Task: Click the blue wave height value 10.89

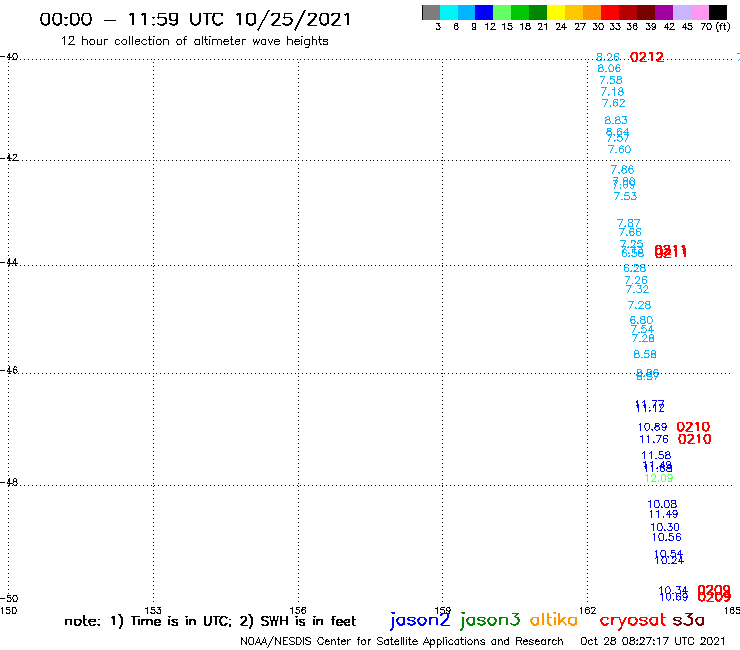Action: [x=652, y=427]
